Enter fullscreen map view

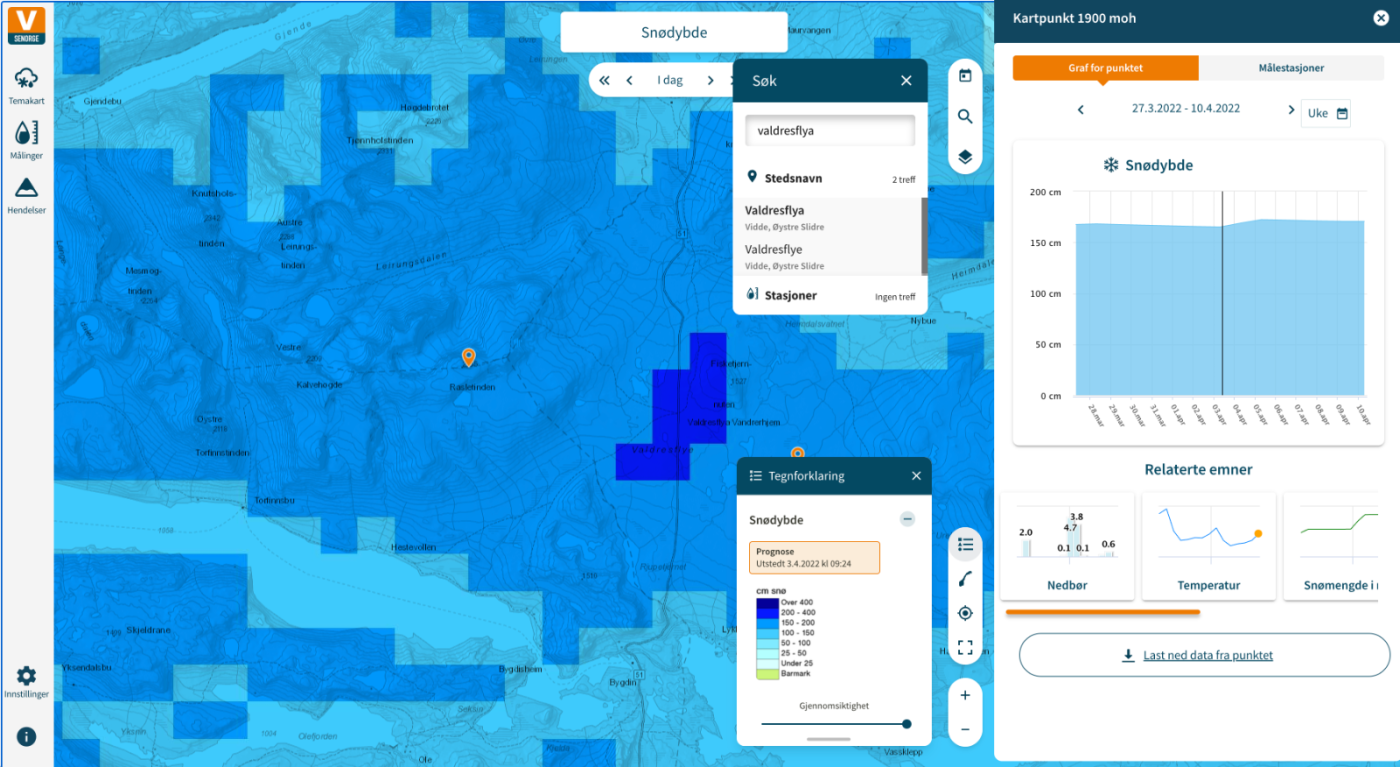click(965, 647)
